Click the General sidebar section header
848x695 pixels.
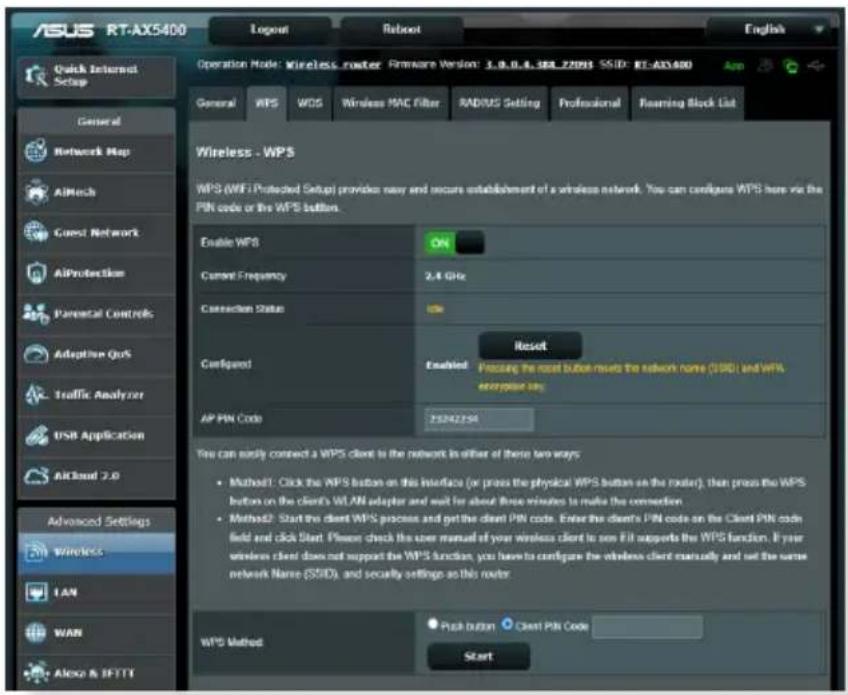[98, 121]
